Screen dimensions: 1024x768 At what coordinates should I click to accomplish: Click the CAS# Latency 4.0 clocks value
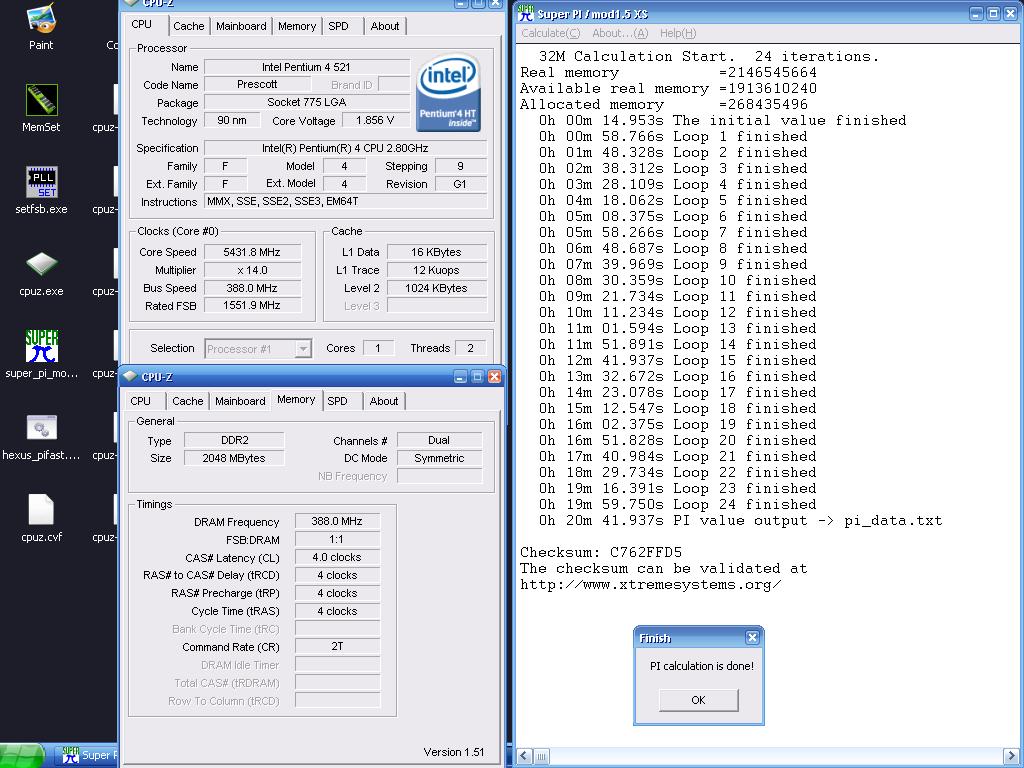pyautogui.click(x=337, y=557)
